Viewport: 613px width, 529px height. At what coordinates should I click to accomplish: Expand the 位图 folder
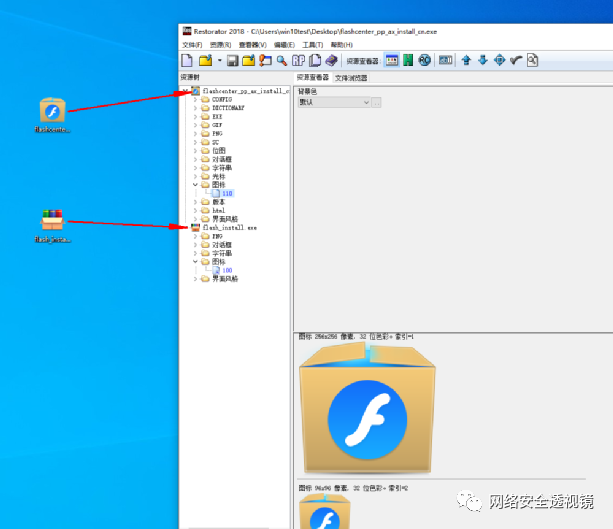pos(195,151)
